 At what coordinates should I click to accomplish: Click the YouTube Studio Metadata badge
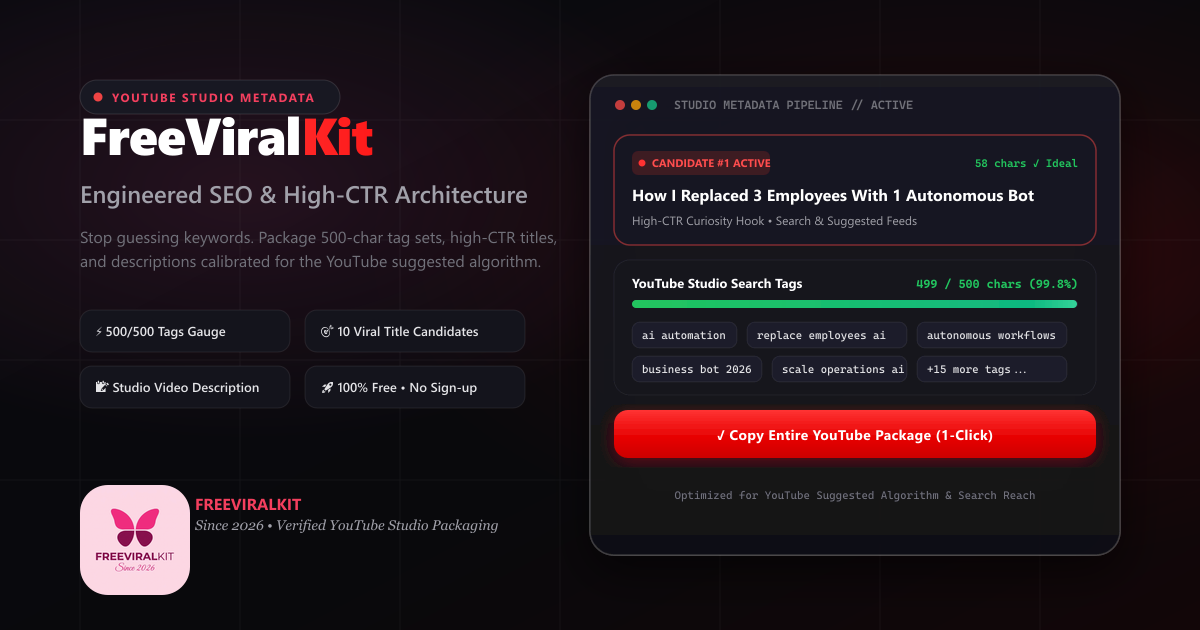[x=210, y=97]
